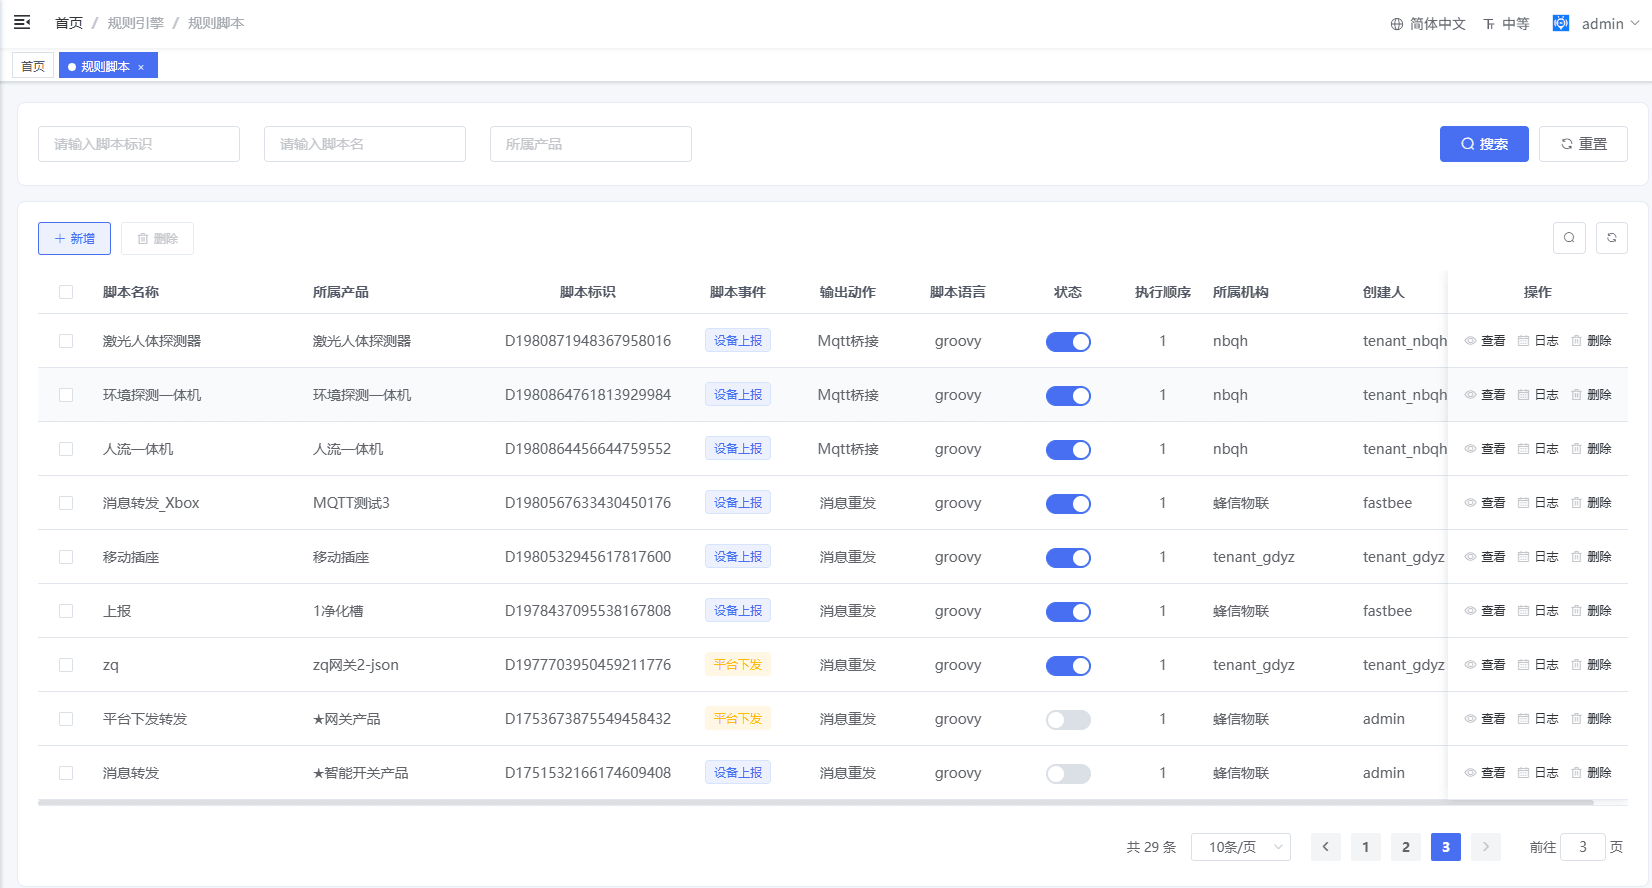Collapse the sidebar with hamburger icon
Image resolution: width=1652 pixels, height=888 pixels.
(x=22, y=22)
